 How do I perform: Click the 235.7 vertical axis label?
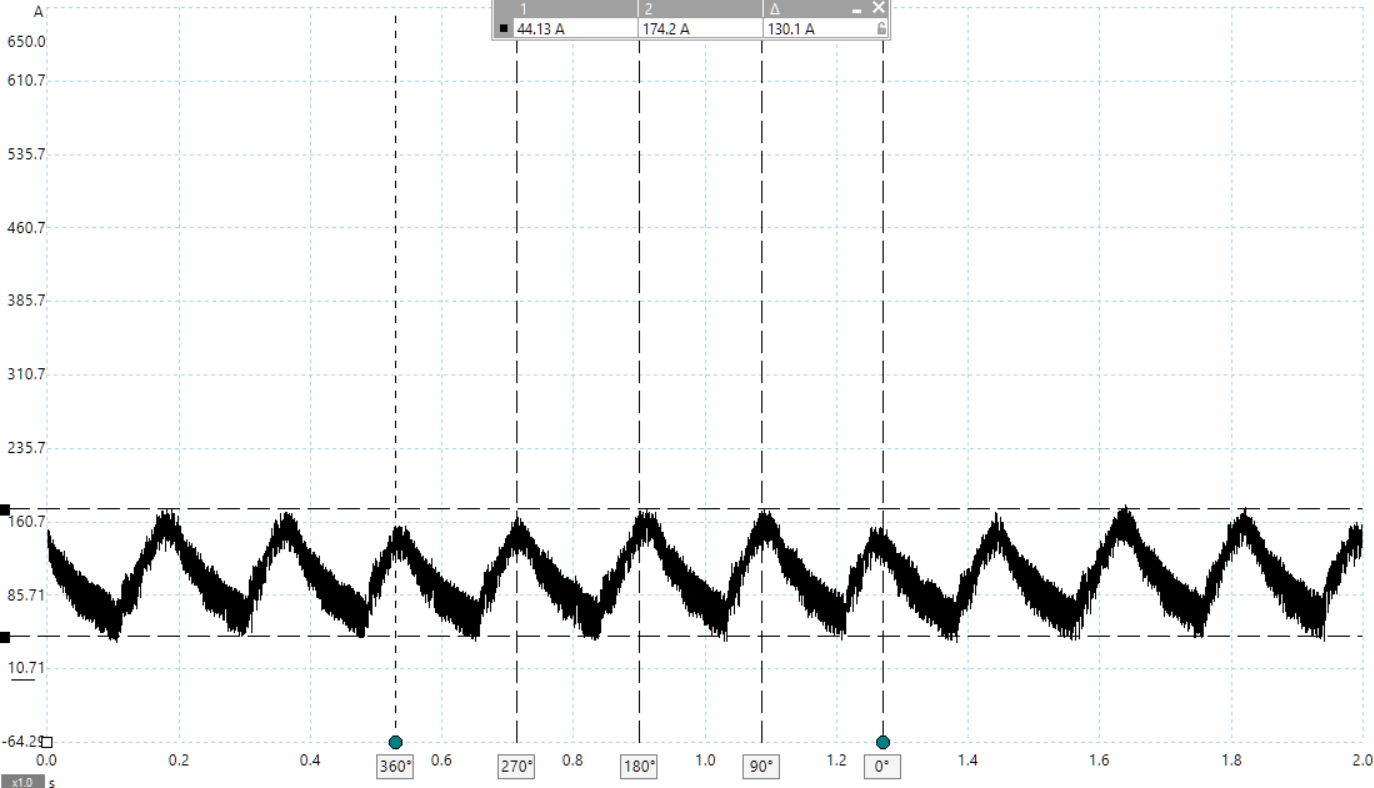coord(27,447)
